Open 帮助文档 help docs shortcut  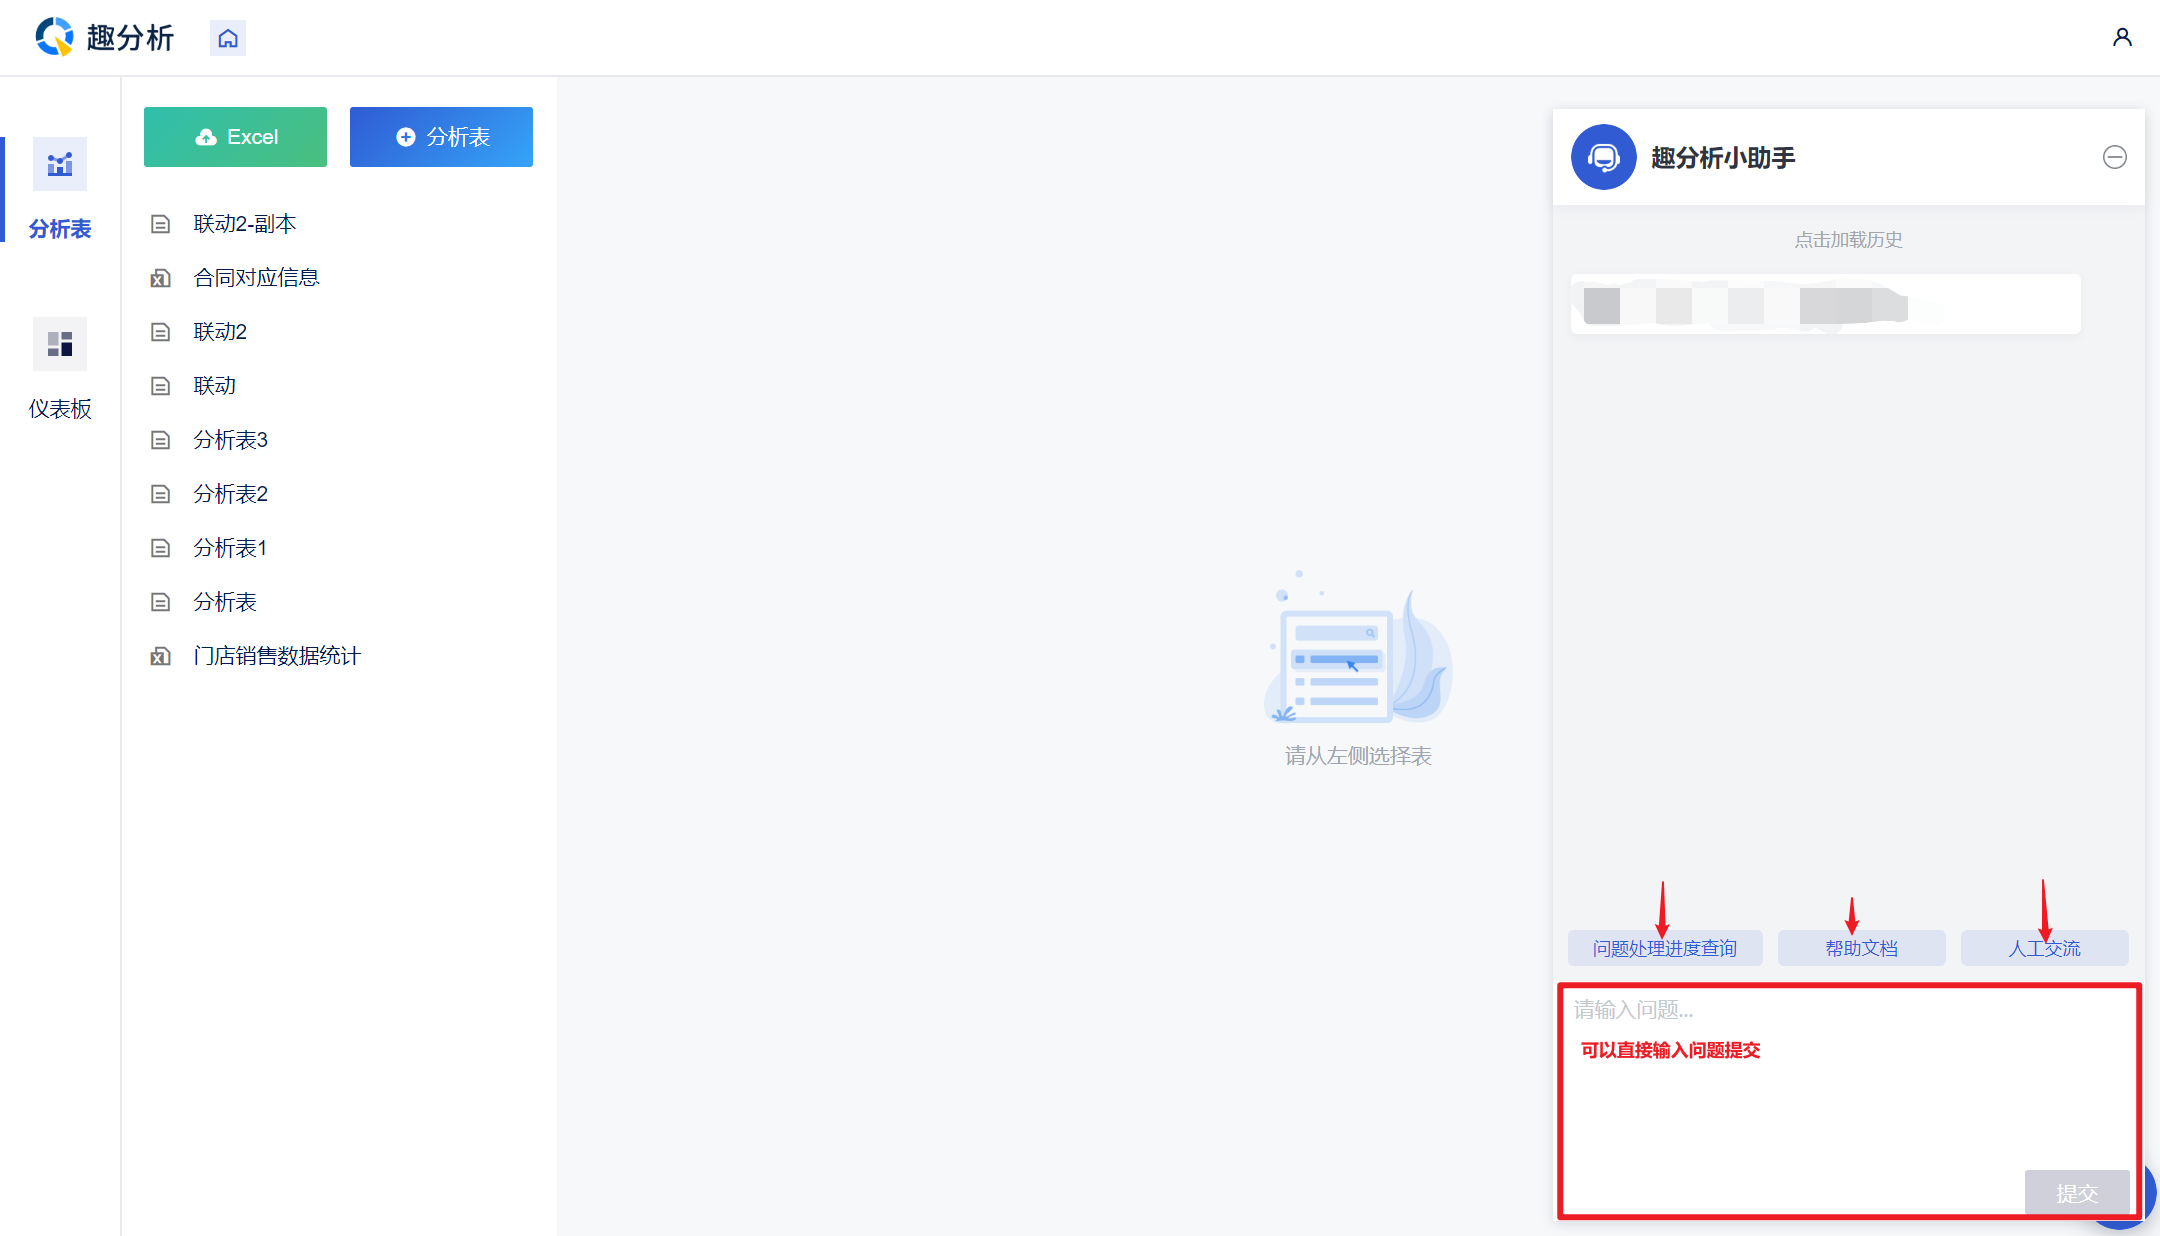coord(1861,948)
